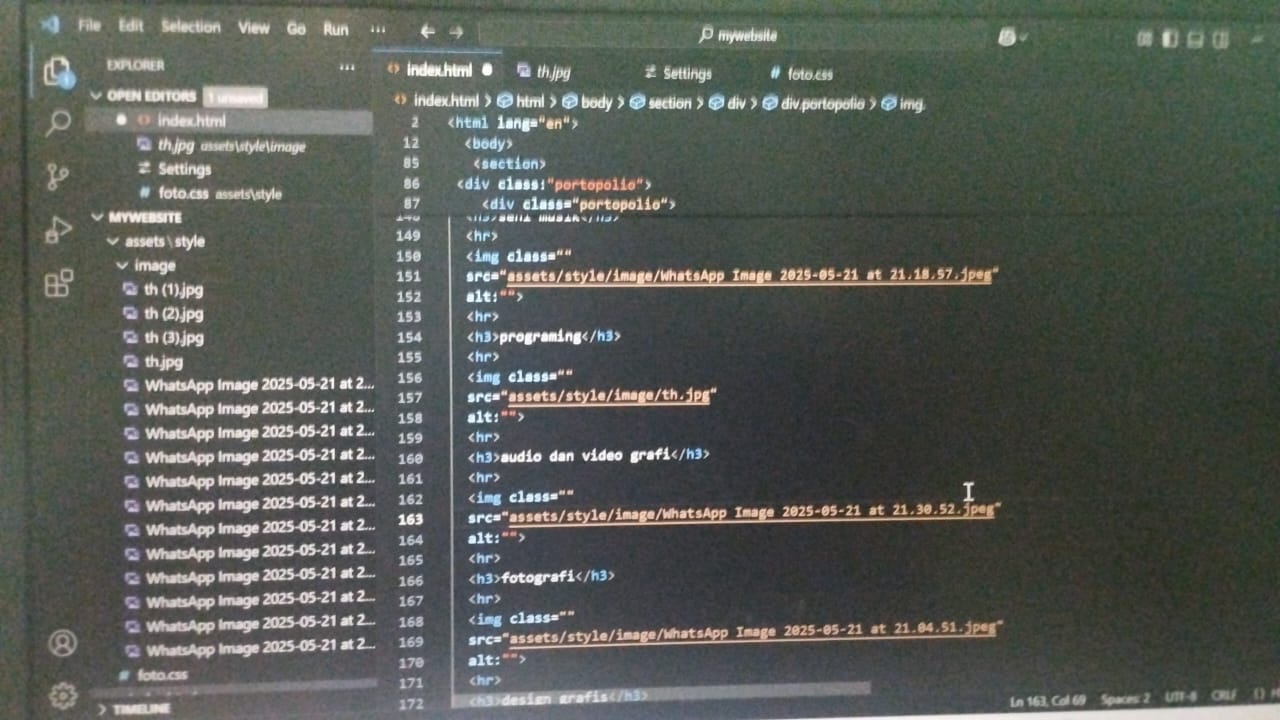Collapse the OPEN EDITORS section
The height and width of the screenshot is (720, 1280).
pyautogui.click(x=97, y=96)
